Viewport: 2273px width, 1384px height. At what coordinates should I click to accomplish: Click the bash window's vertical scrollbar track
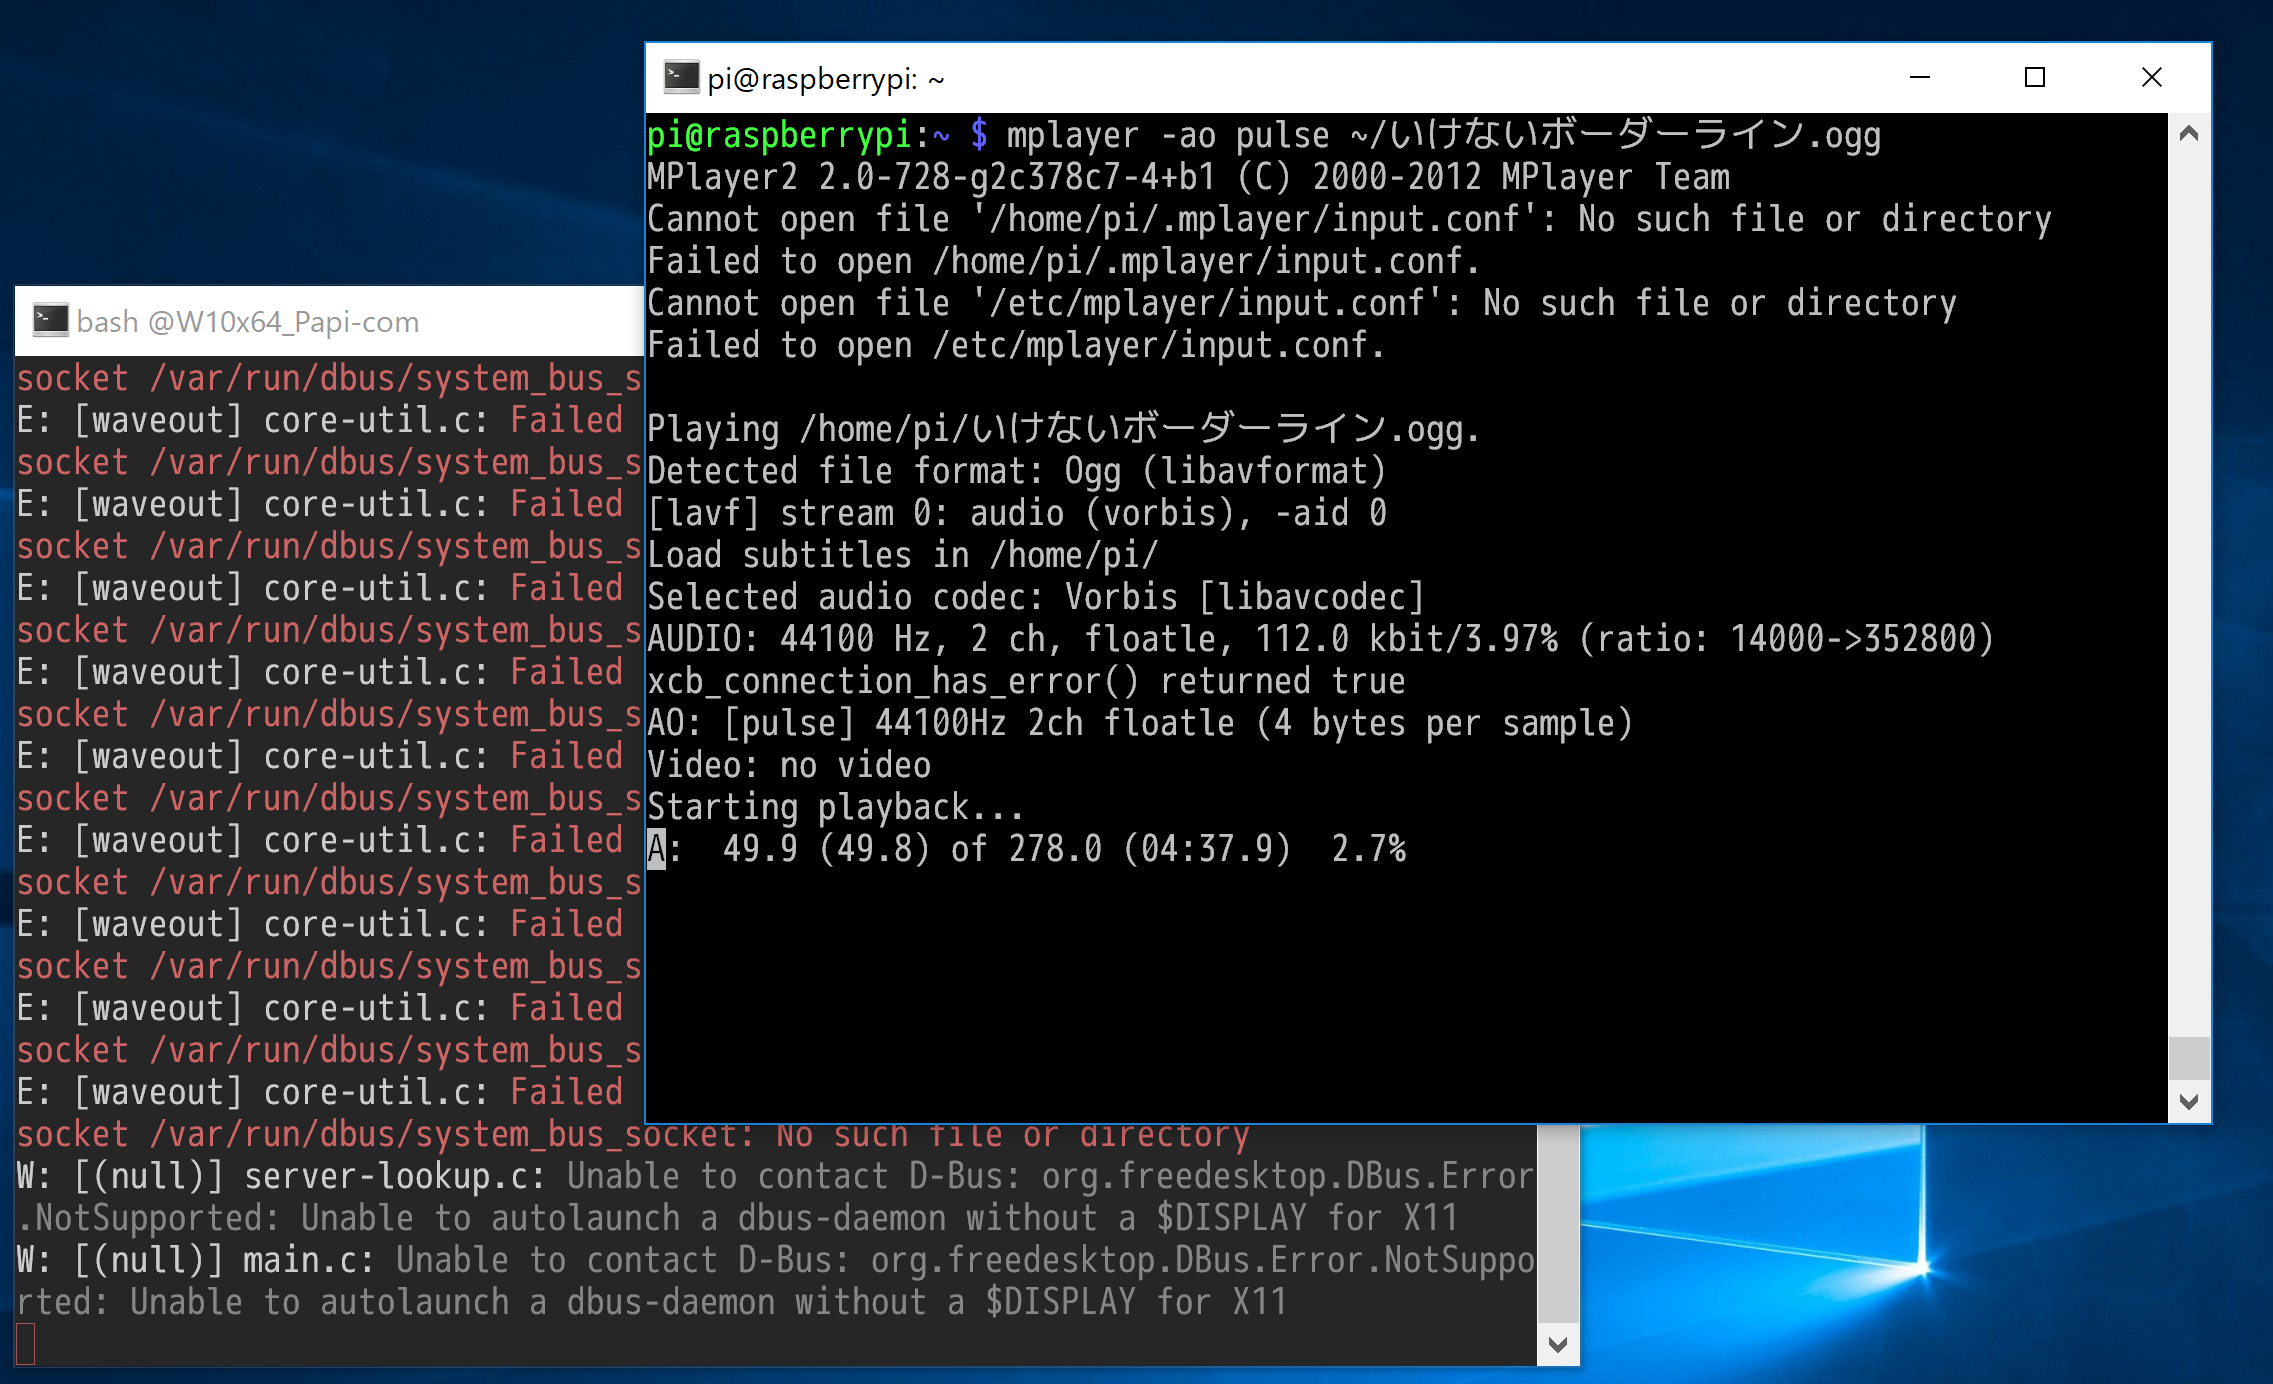pos(1557,1225)
